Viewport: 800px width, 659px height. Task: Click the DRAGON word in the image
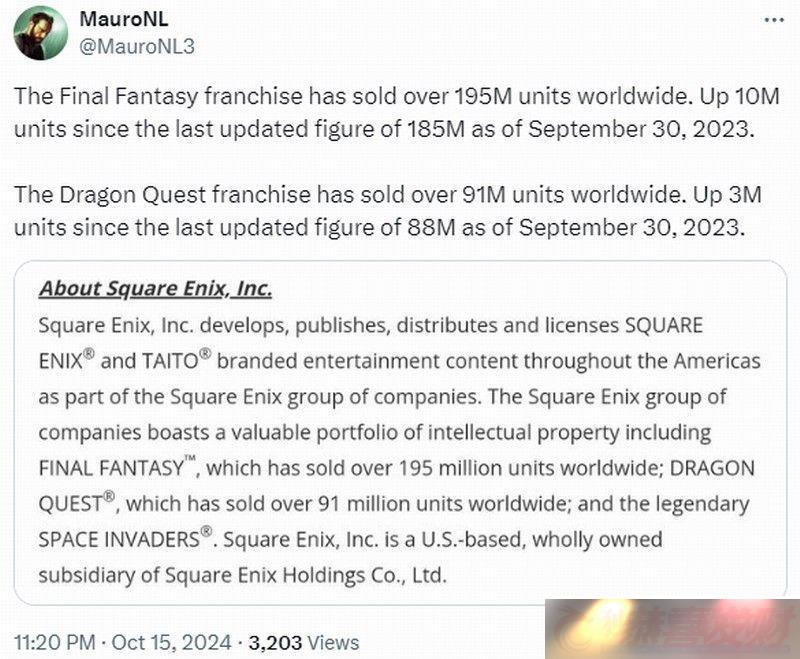click(712, 468)
